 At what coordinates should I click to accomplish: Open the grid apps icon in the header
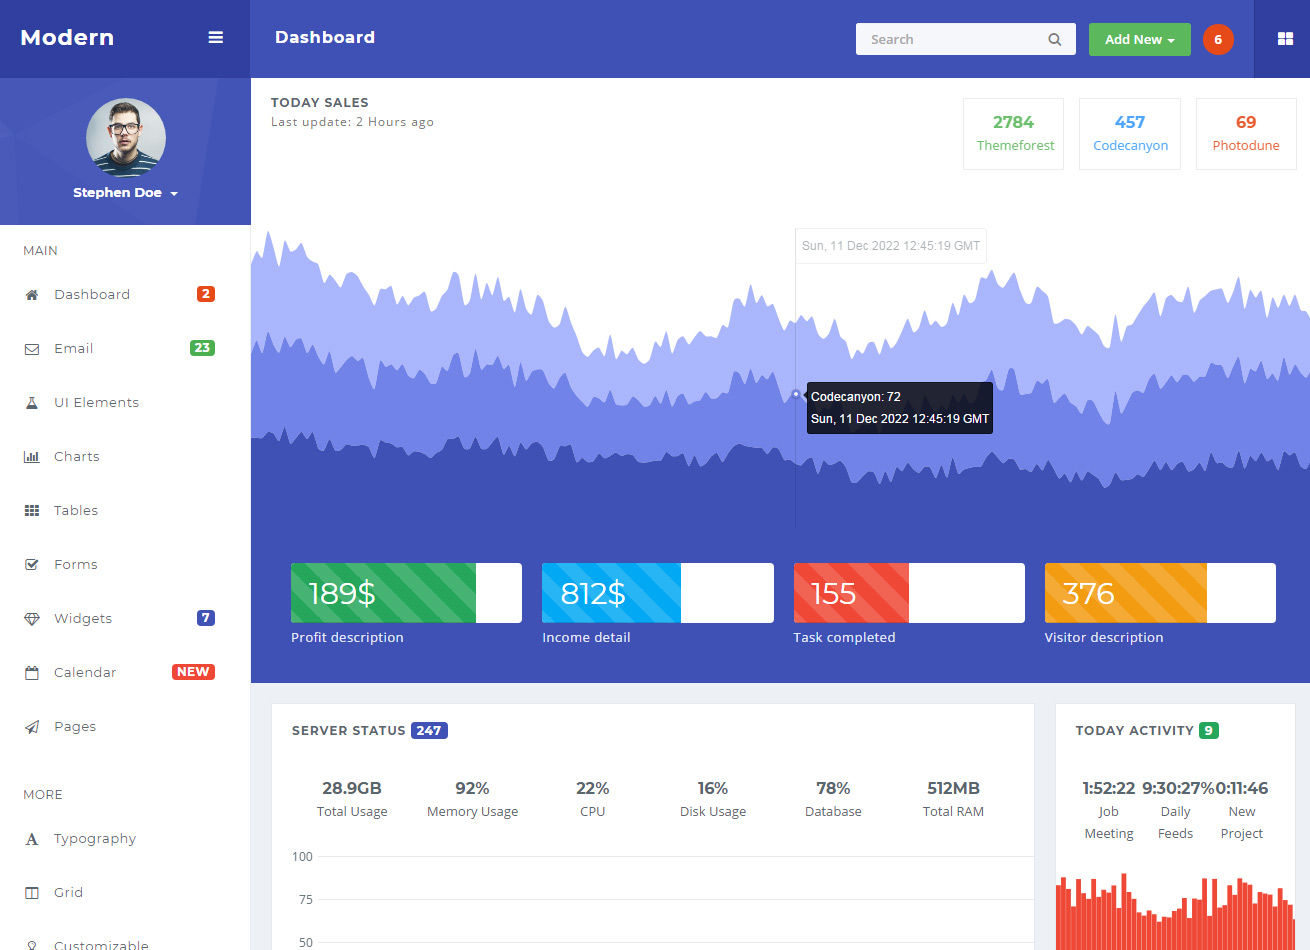pyautogui.click(x=1285, y=39)
